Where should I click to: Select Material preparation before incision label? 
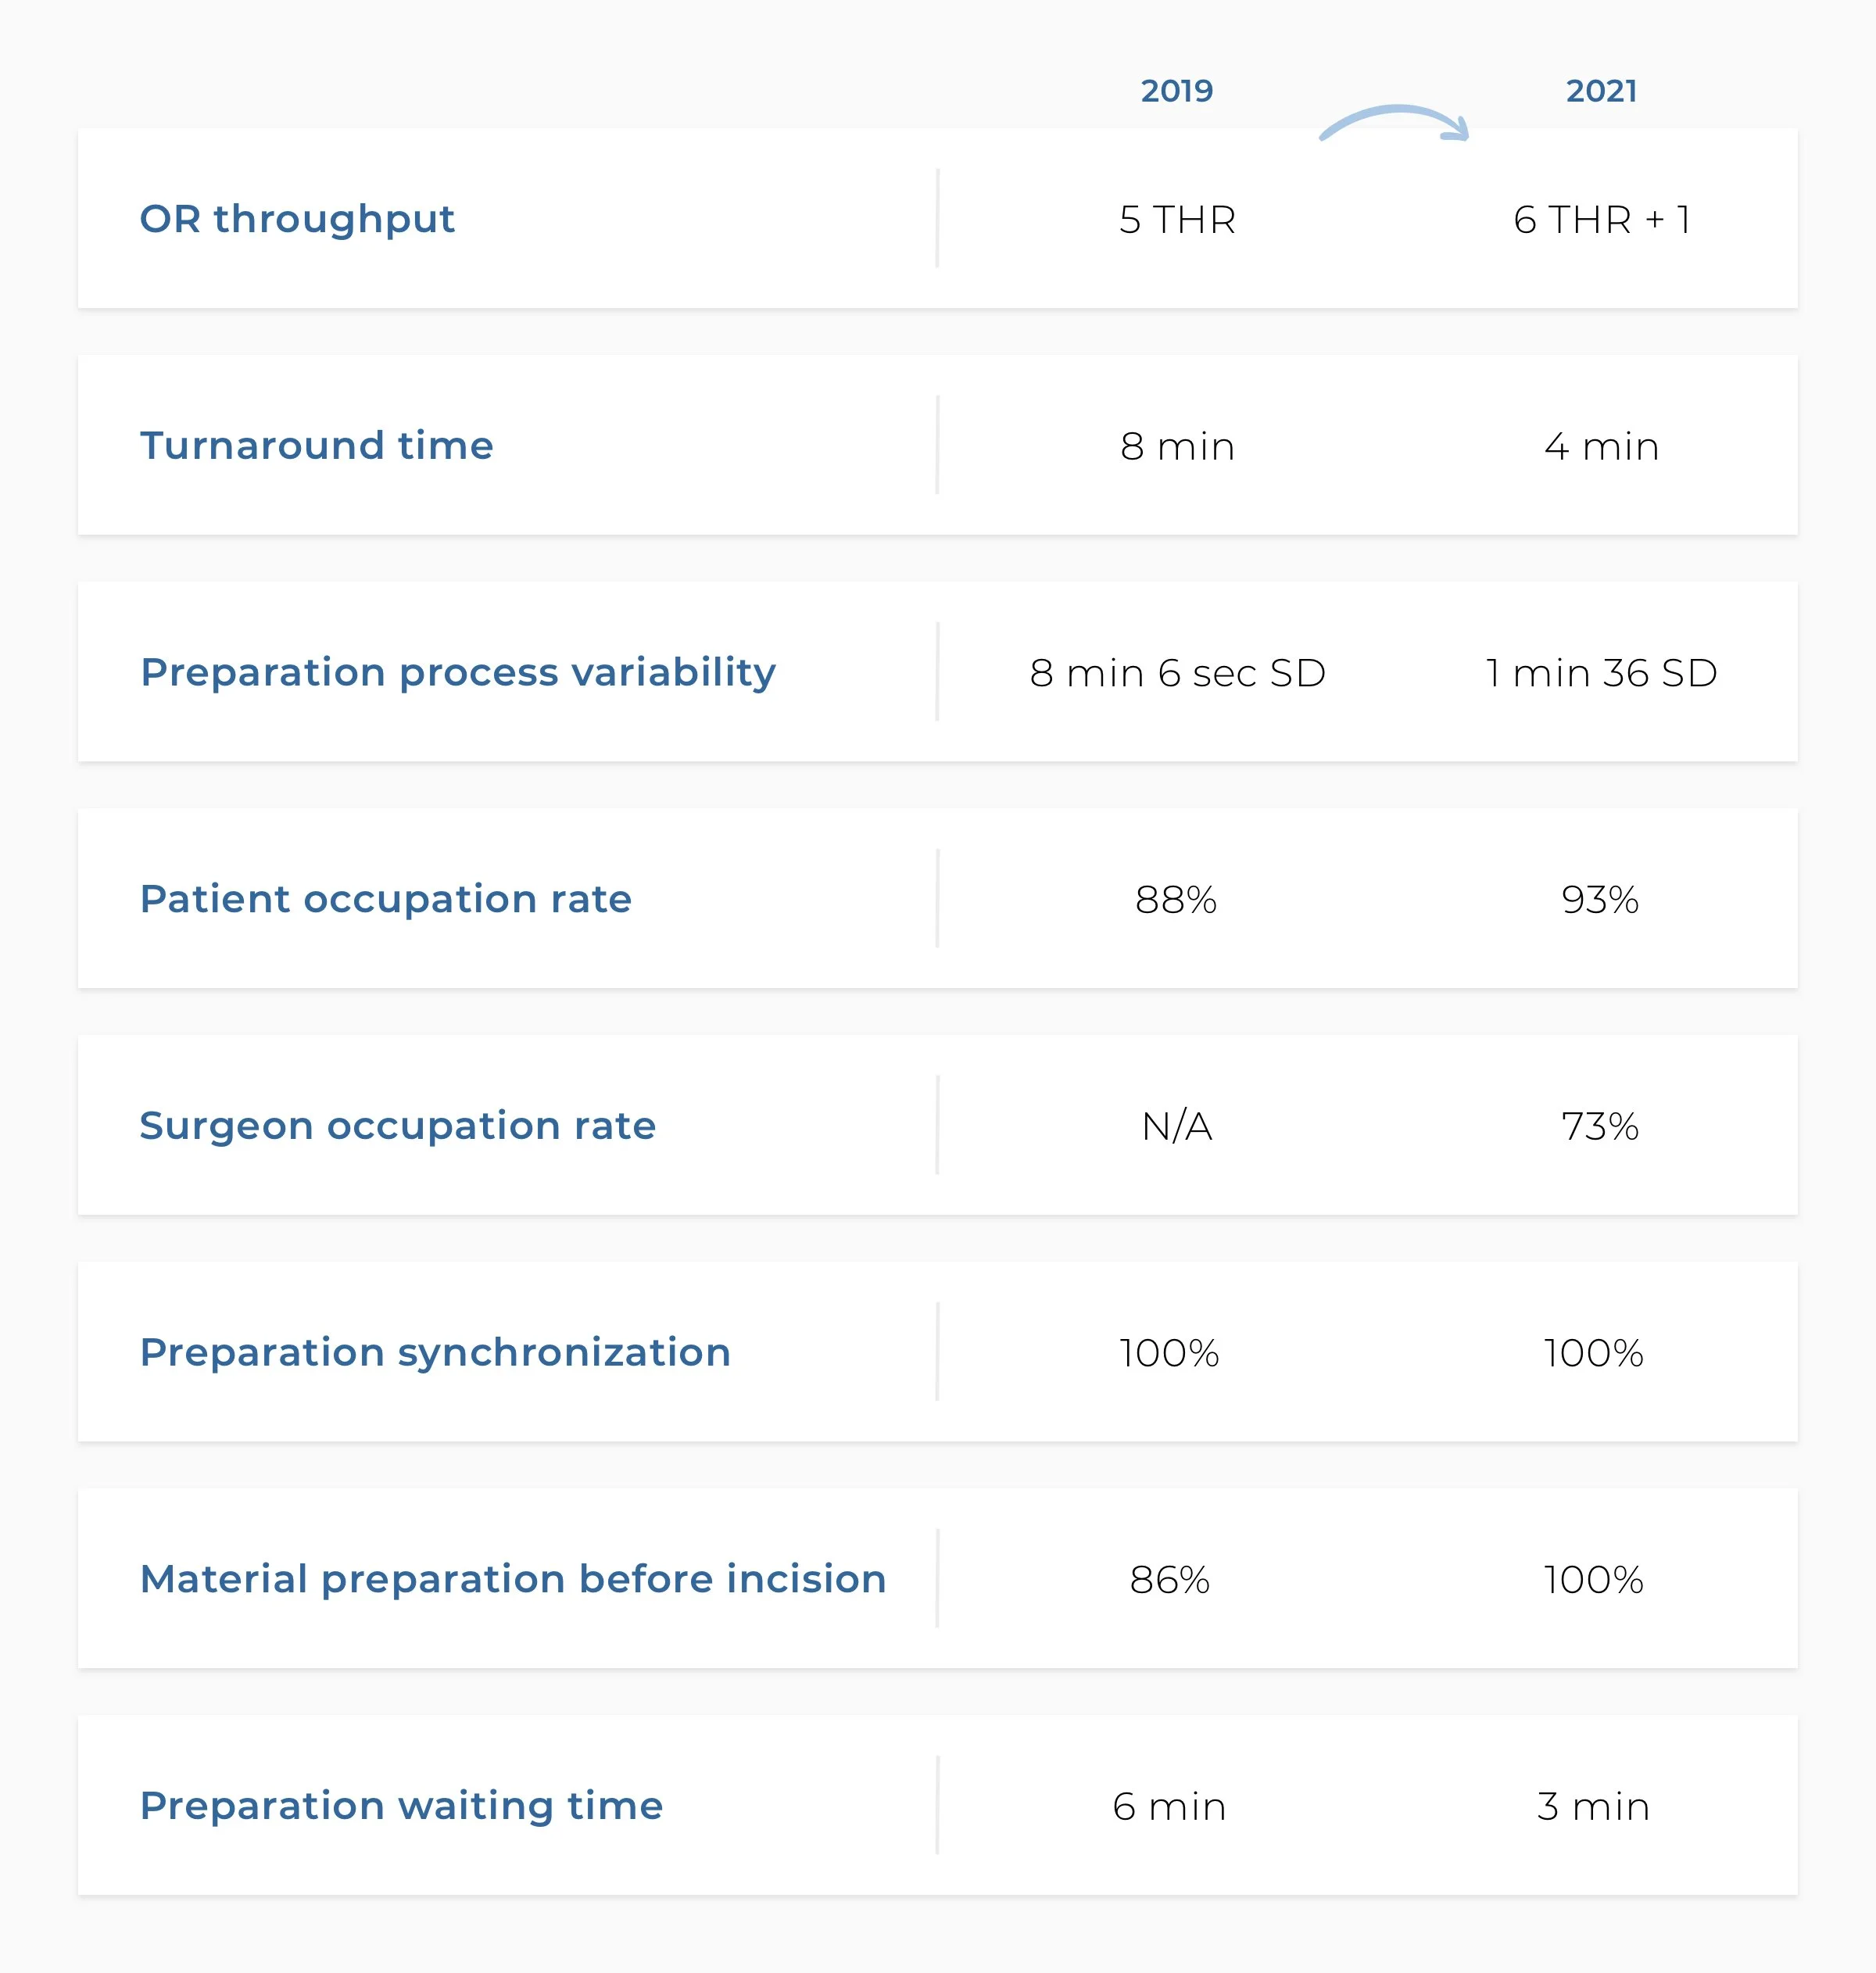513,1579
